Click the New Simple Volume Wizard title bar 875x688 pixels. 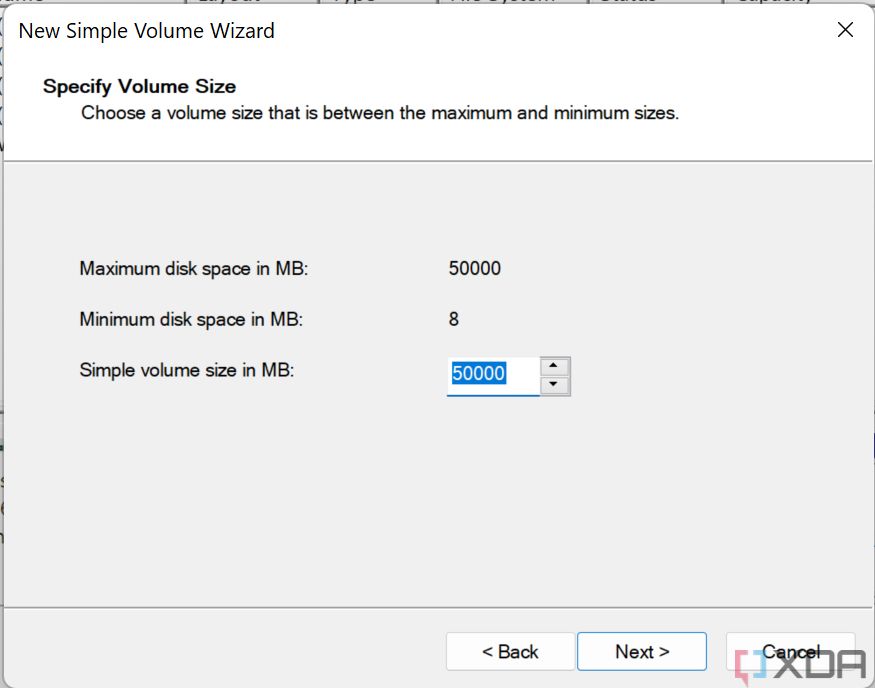pyautogui.click(x=400, y=31)
